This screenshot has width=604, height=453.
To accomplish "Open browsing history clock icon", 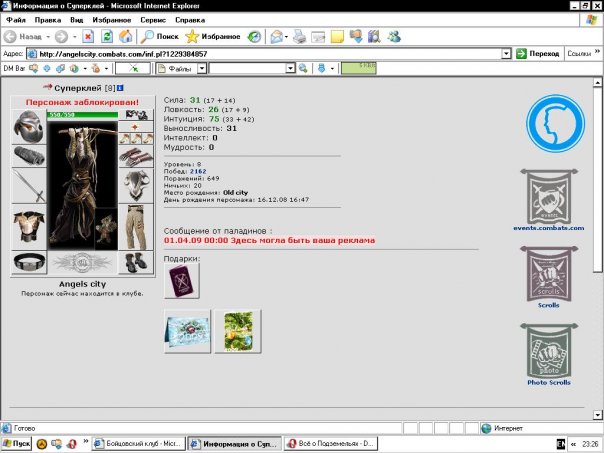I will (254, 37).
